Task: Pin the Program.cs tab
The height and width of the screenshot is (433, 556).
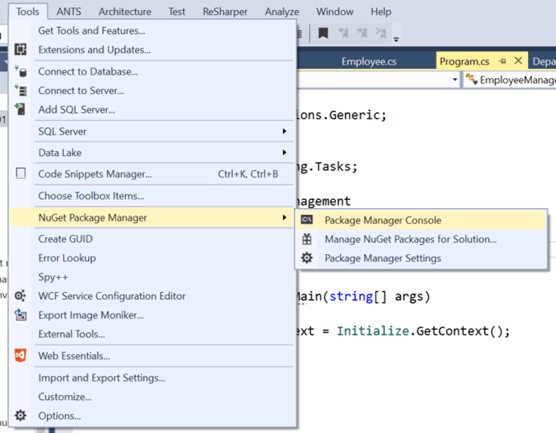Action: point(502,61)
